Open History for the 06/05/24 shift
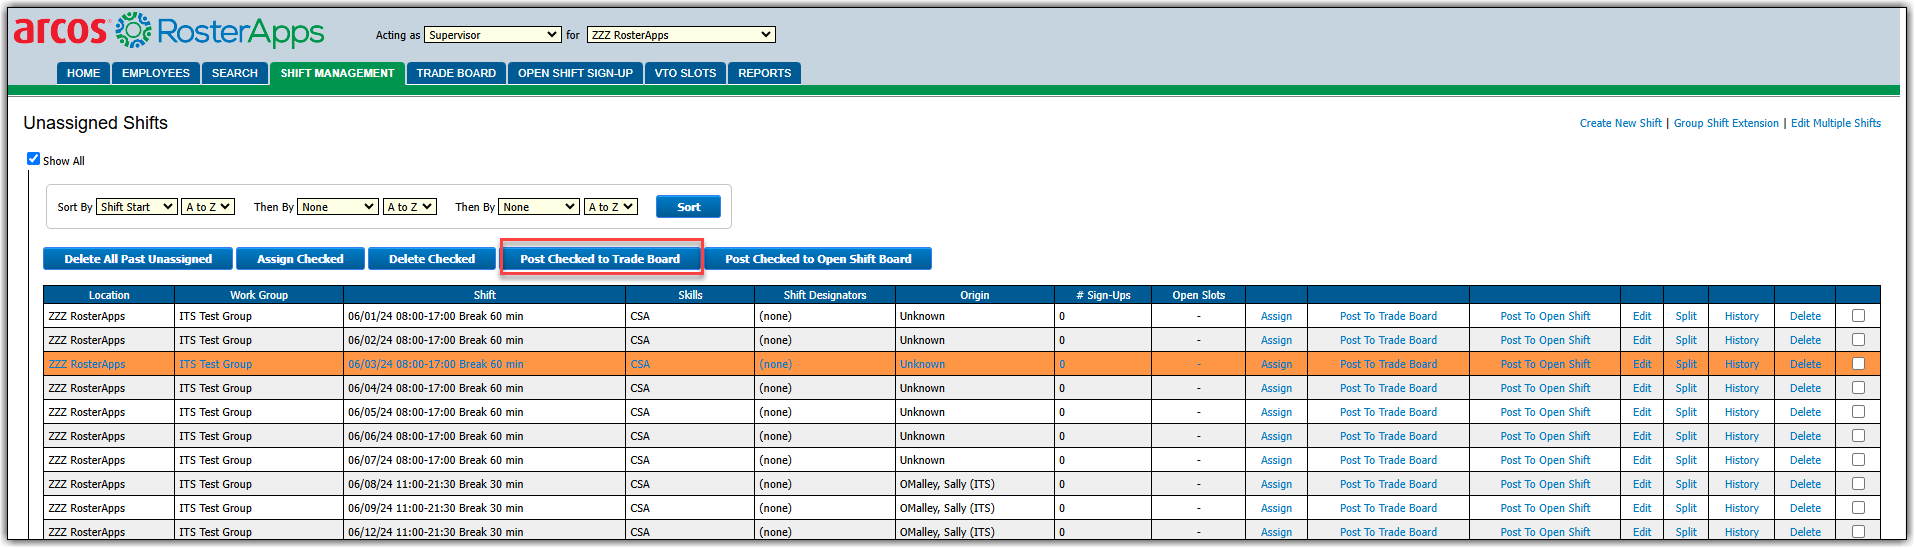This screenshot has width=1915, height=548. [x=1741, y=412]
